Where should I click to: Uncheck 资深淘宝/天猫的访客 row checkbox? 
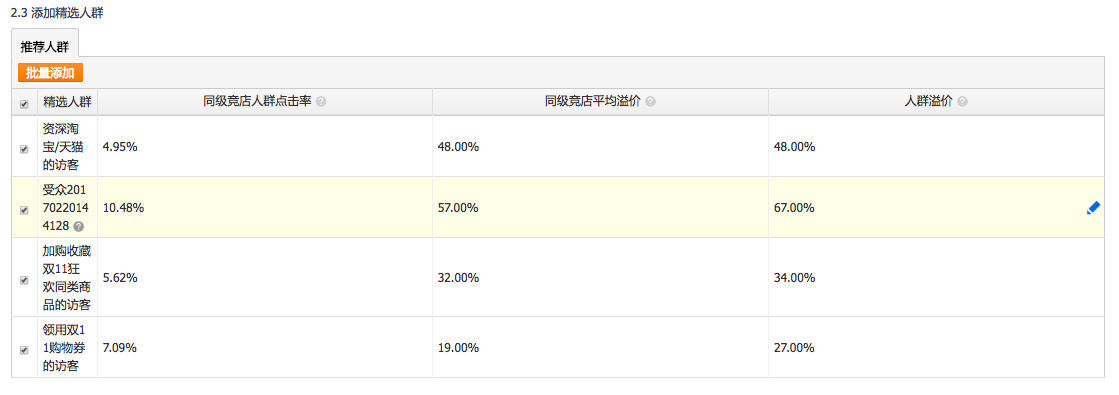point(24,149)
